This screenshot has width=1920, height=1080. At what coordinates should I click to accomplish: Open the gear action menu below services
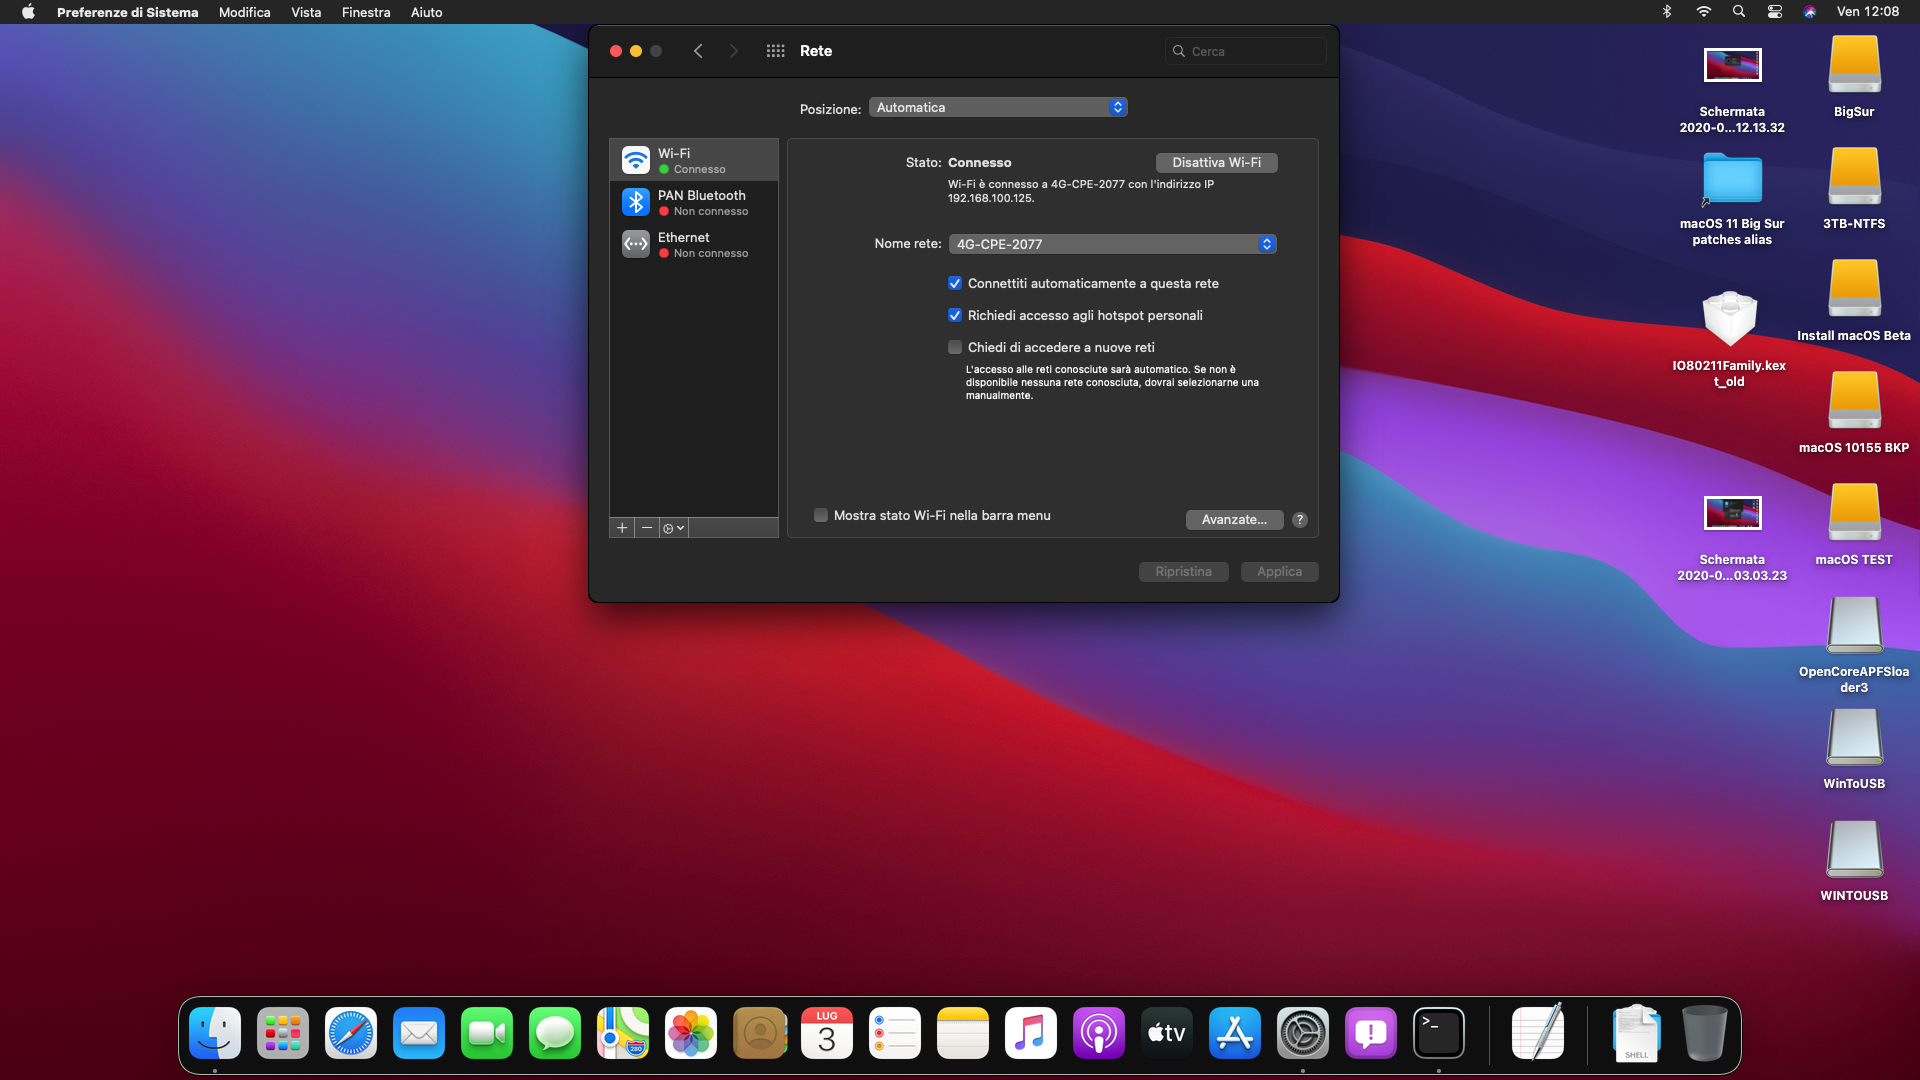[x=673, y=528]
